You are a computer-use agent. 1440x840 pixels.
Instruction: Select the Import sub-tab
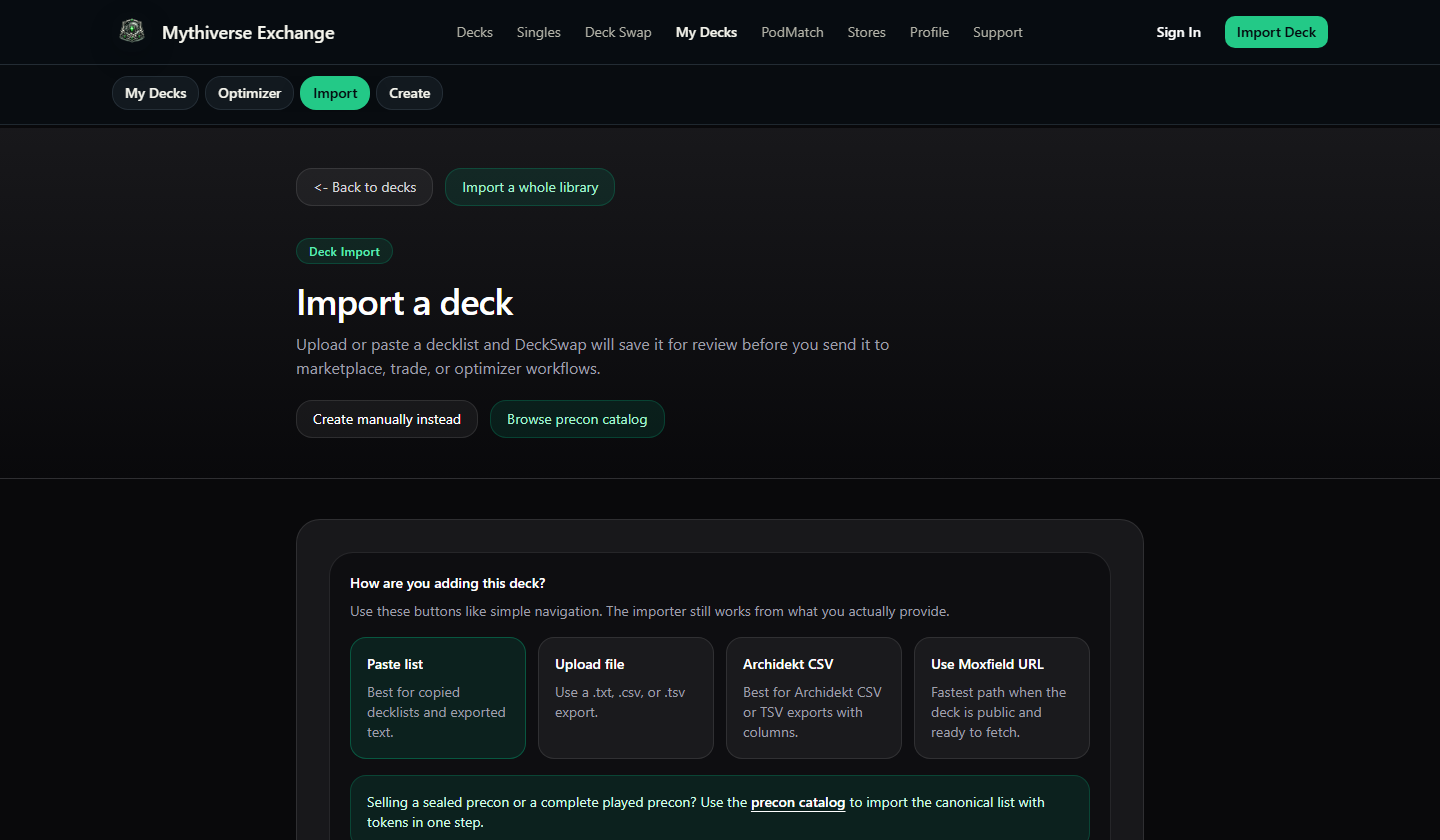point(335,93)
